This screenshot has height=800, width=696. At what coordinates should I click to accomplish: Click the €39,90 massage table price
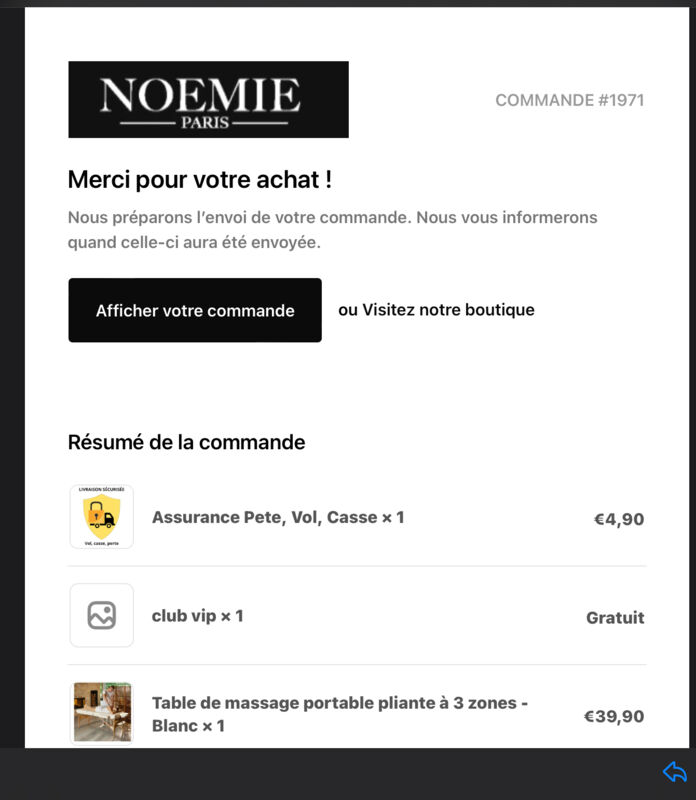pyautogui.click(x=614, y=716)
